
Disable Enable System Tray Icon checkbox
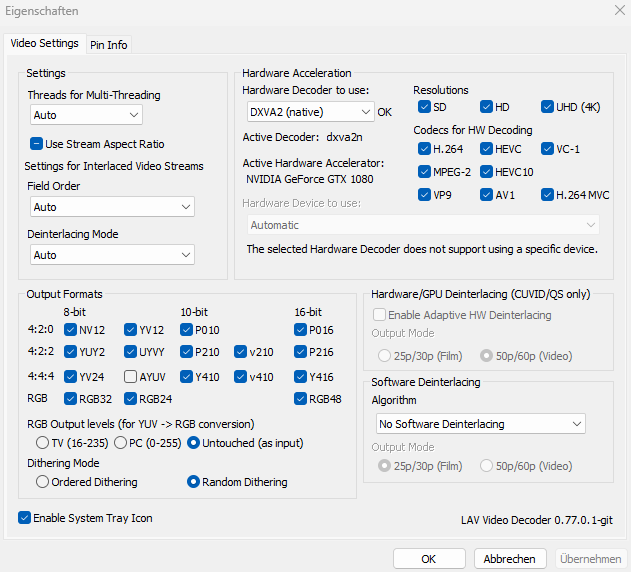click(x=24, y=518)
